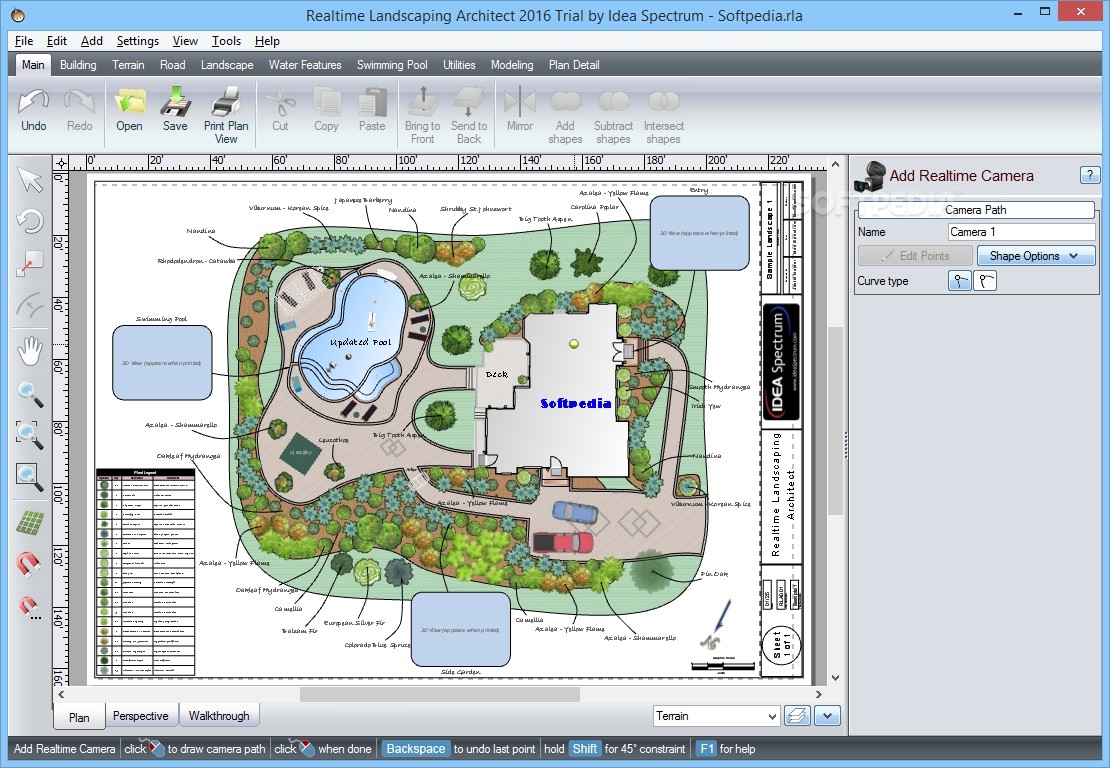Click the Undo icon in the ribbon
This screenshot has height=768, width=1110.
(33, 103)
